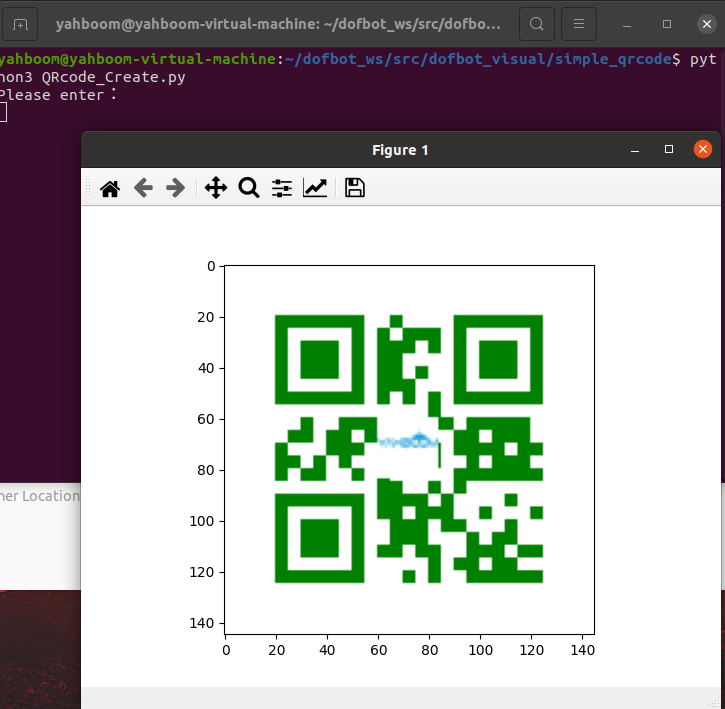Activate the Pan axes tool
The image size is (725, 709).
[216, 188]
